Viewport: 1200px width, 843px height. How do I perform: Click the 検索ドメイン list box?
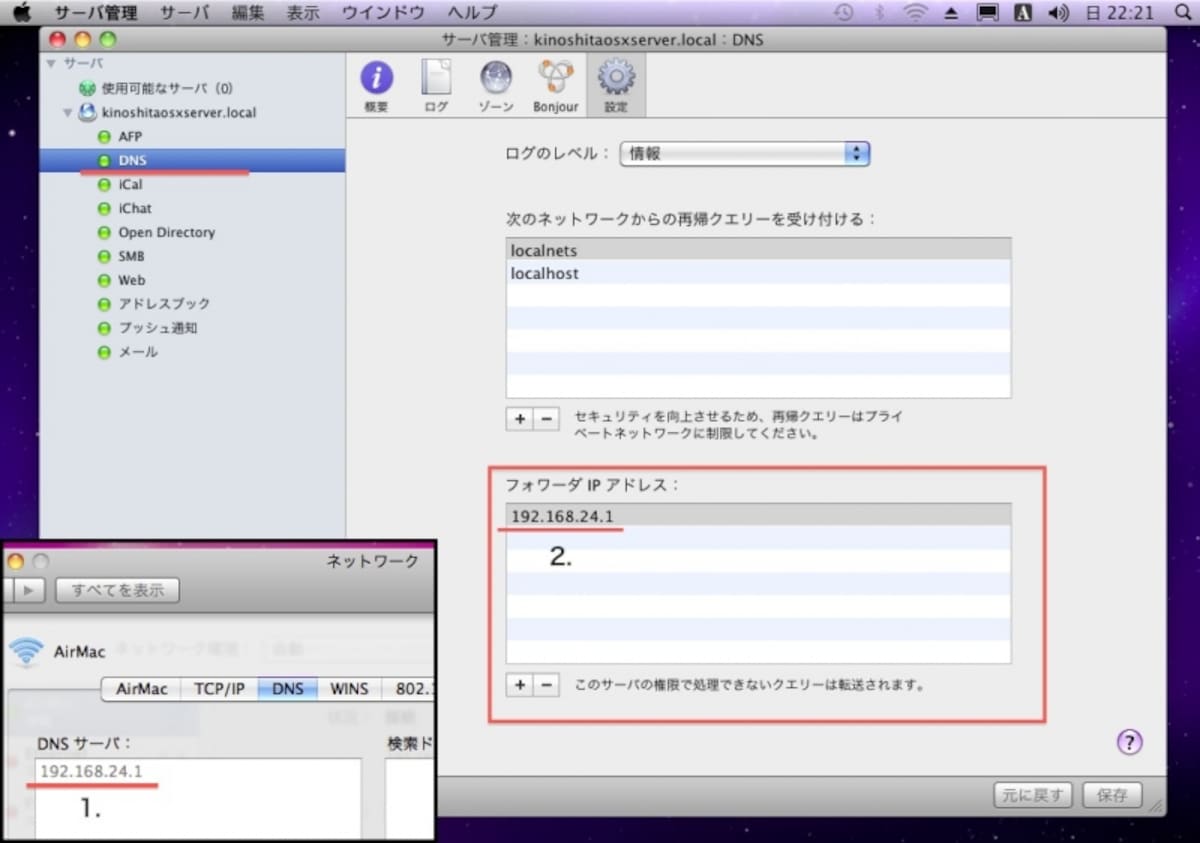pyautogui.click(x=410, y=798)
